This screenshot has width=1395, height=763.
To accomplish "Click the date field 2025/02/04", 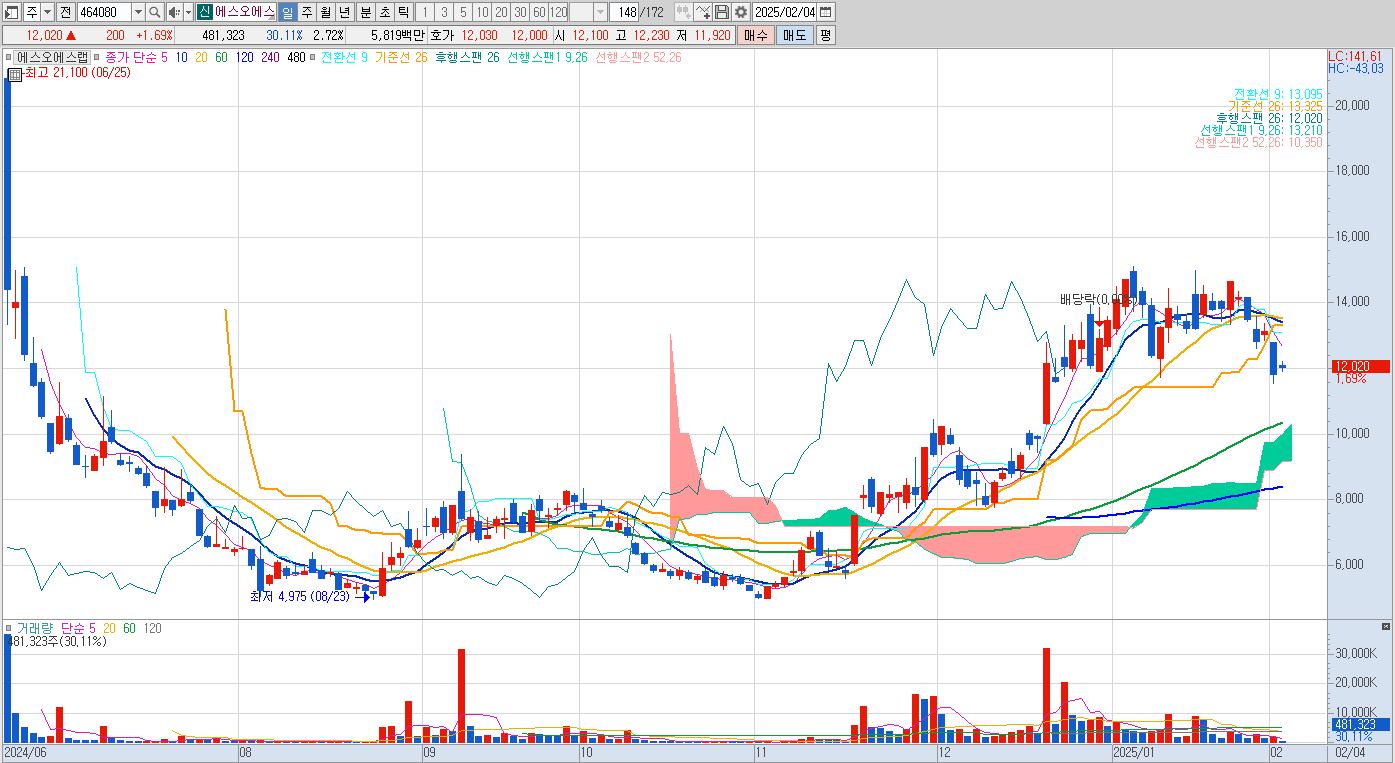I will [x=785, y=12].
